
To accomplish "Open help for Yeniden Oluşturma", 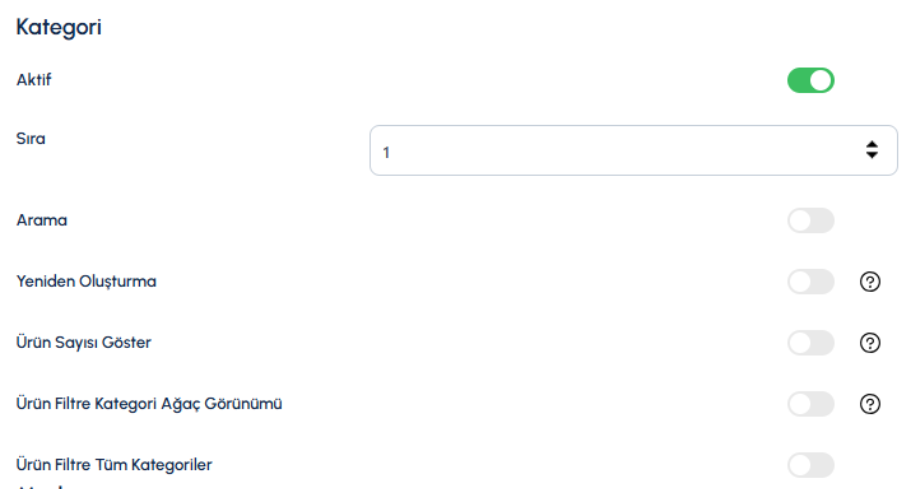I will point(870,282).
